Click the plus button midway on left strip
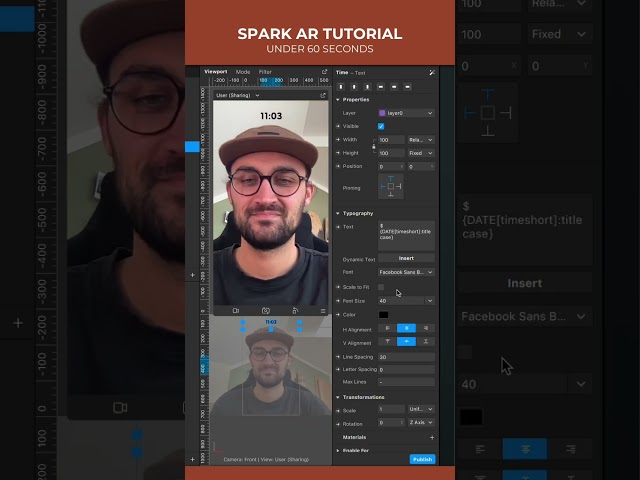Viewport: 640px width, 480px height. click(x=193, y=275)
